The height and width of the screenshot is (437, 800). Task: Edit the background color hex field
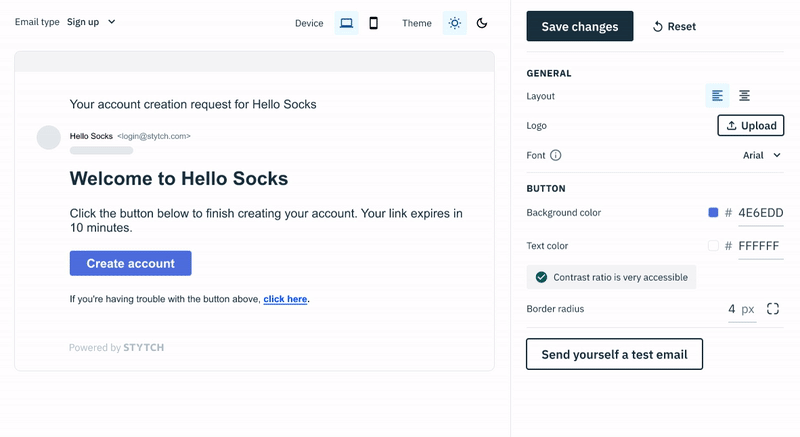[760, 213]
